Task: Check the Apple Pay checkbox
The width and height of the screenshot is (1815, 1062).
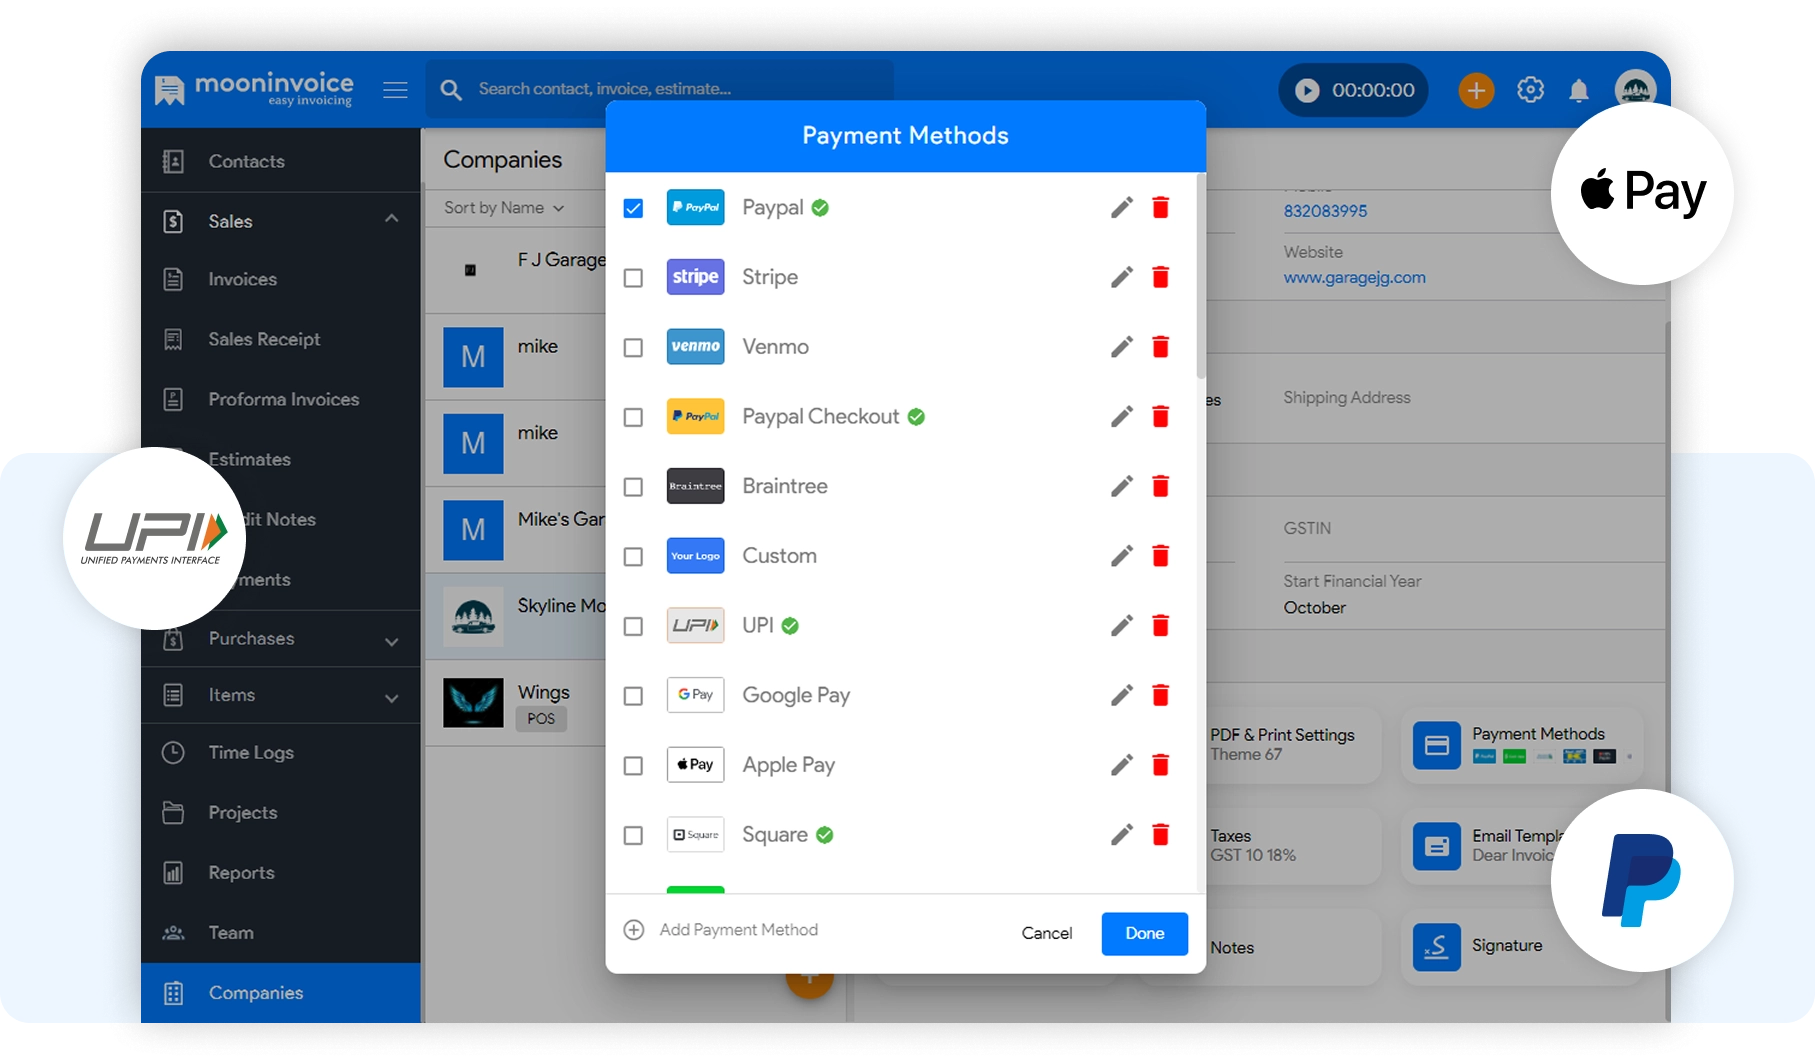Action: point(633,765)
